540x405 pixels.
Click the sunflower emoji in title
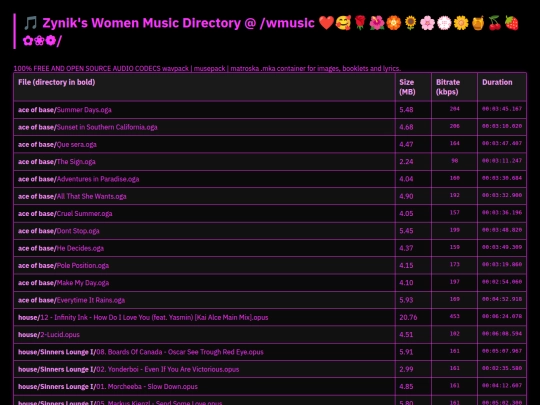(410, 23)
